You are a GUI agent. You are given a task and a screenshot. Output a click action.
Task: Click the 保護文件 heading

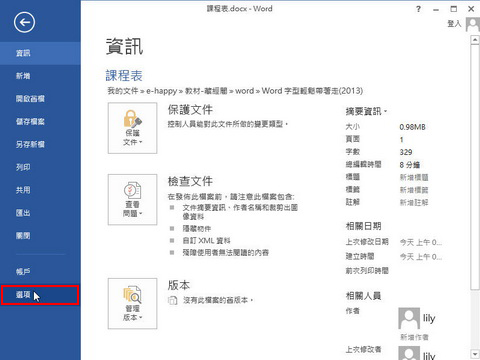pos(190,110)
